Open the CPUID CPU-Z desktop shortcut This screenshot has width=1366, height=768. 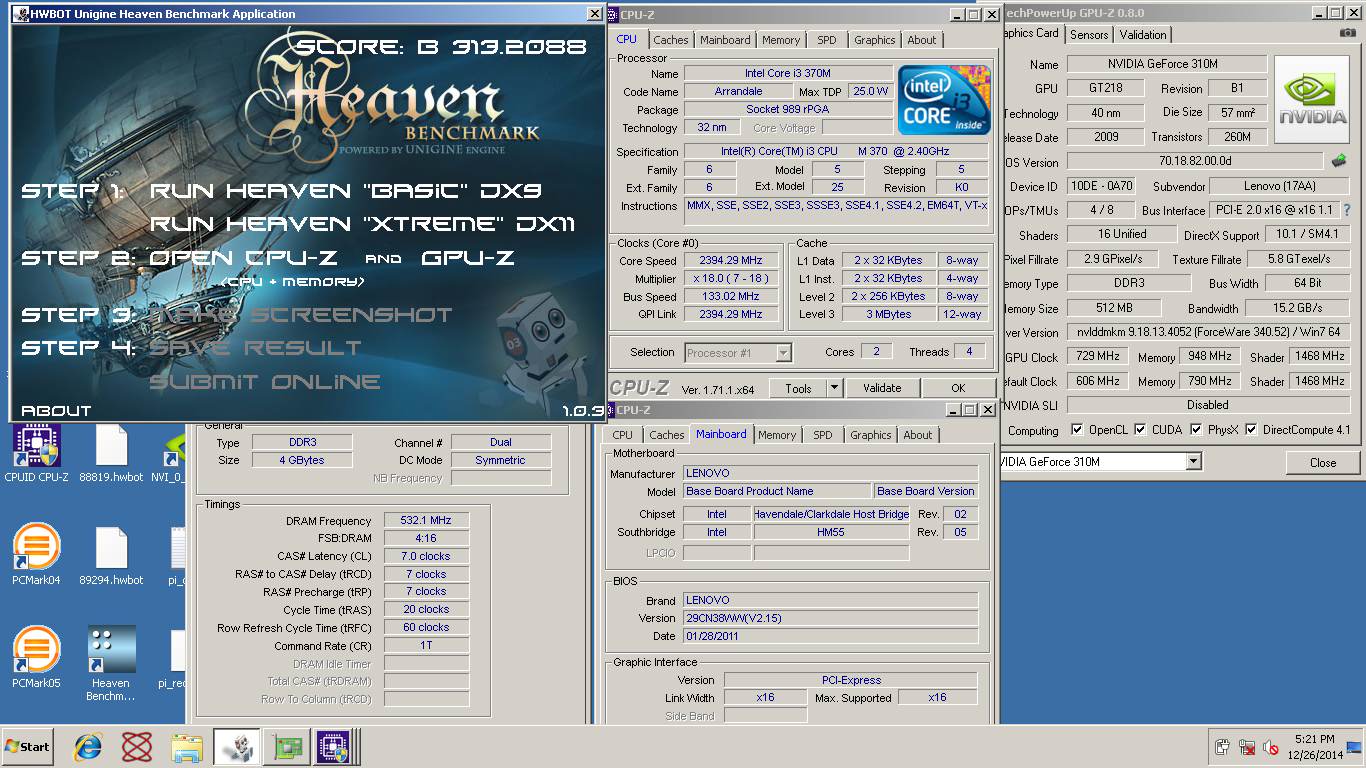[x=37, y=454]
